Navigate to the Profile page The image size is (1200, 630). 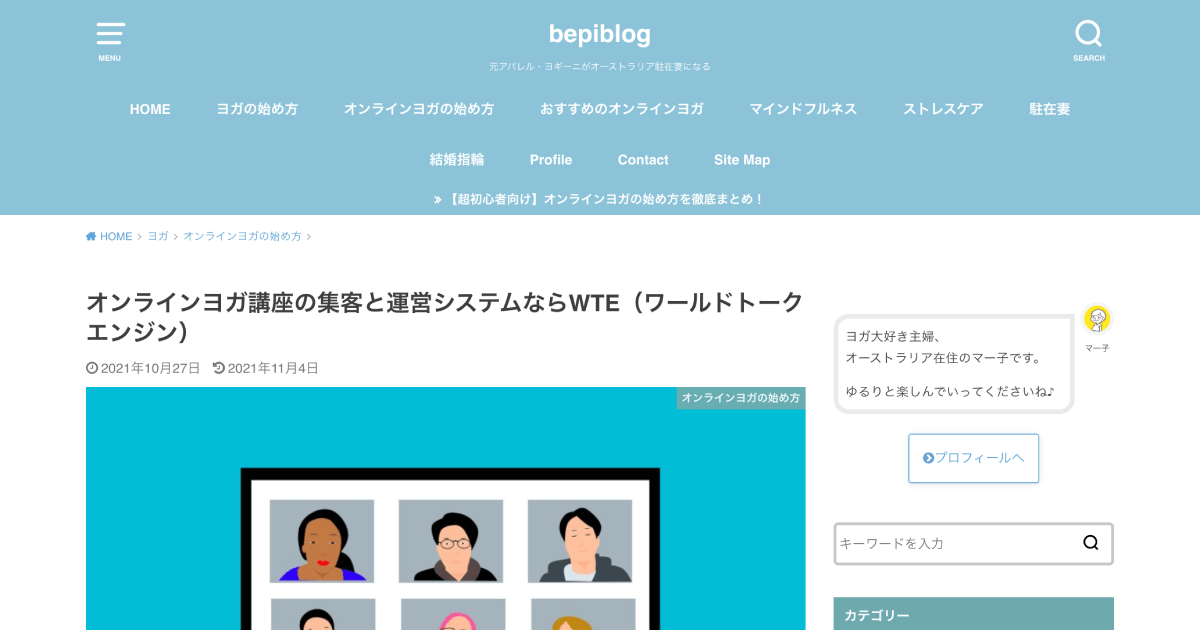(x=551, y=160)
